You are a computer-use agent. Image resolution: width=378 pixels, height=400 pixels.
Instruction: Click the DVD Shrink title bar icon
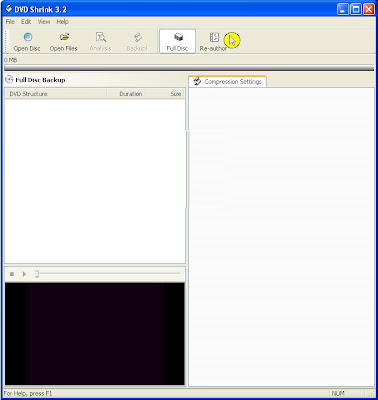click(9, 9)
